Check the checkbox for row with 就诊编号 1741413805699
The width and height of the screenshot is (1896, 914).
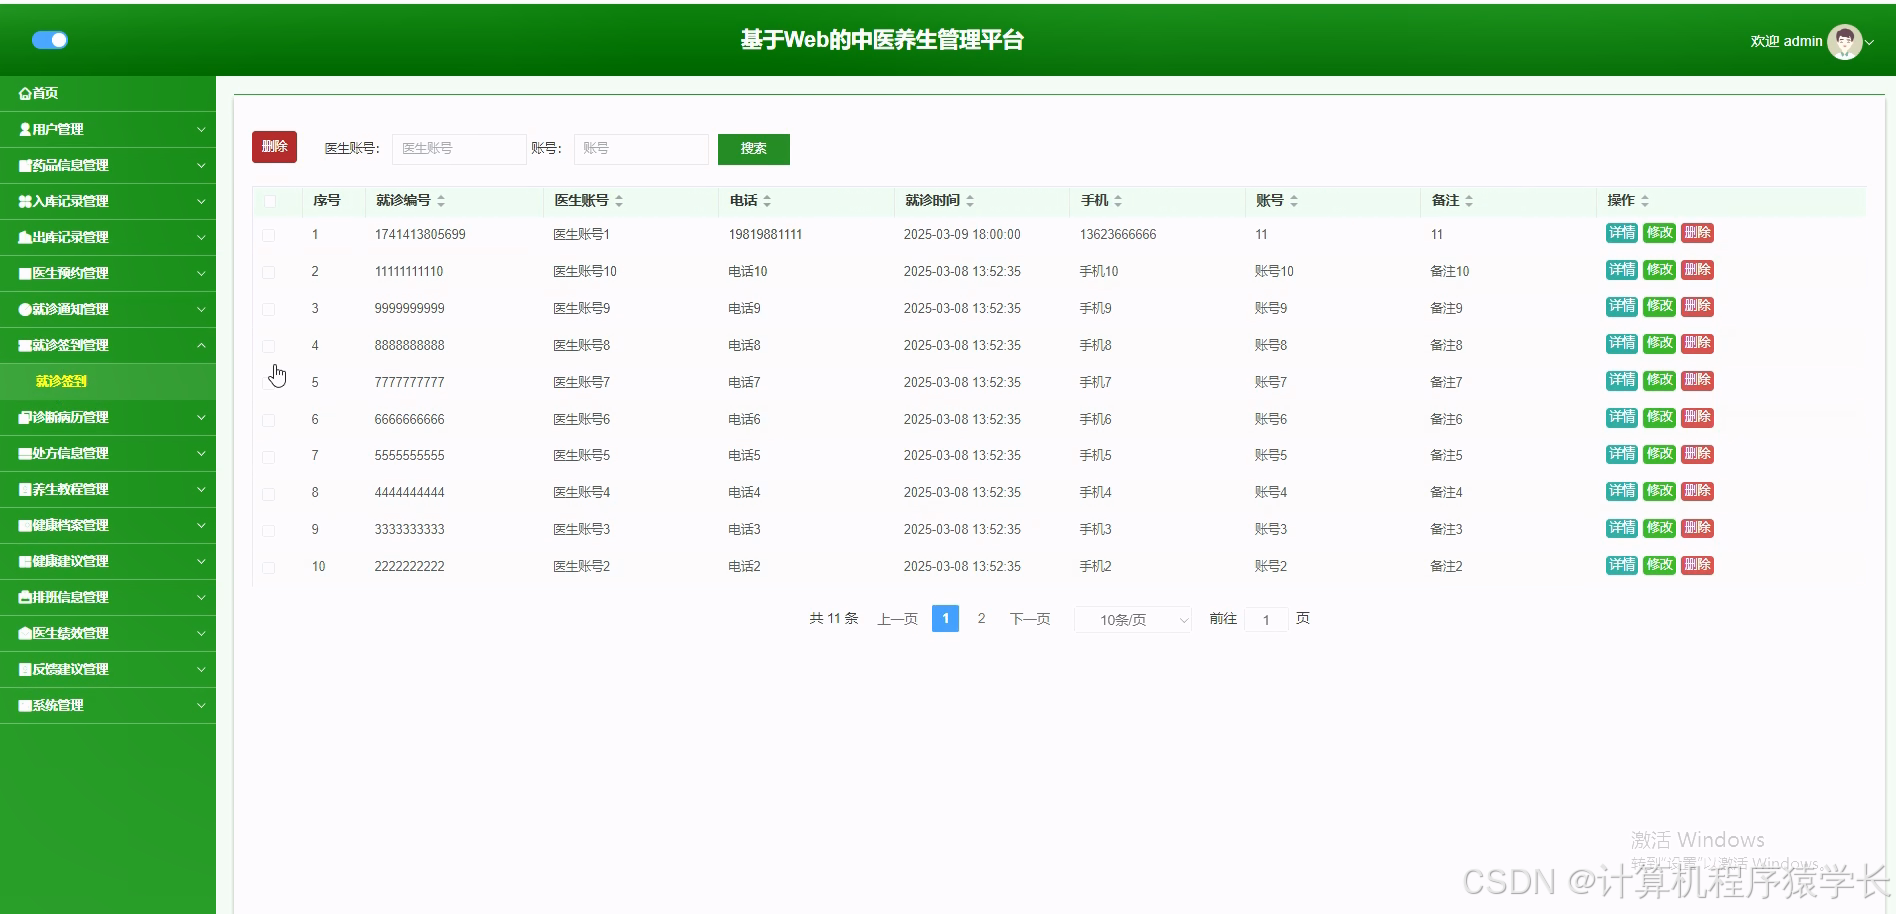tap(268, 235)
